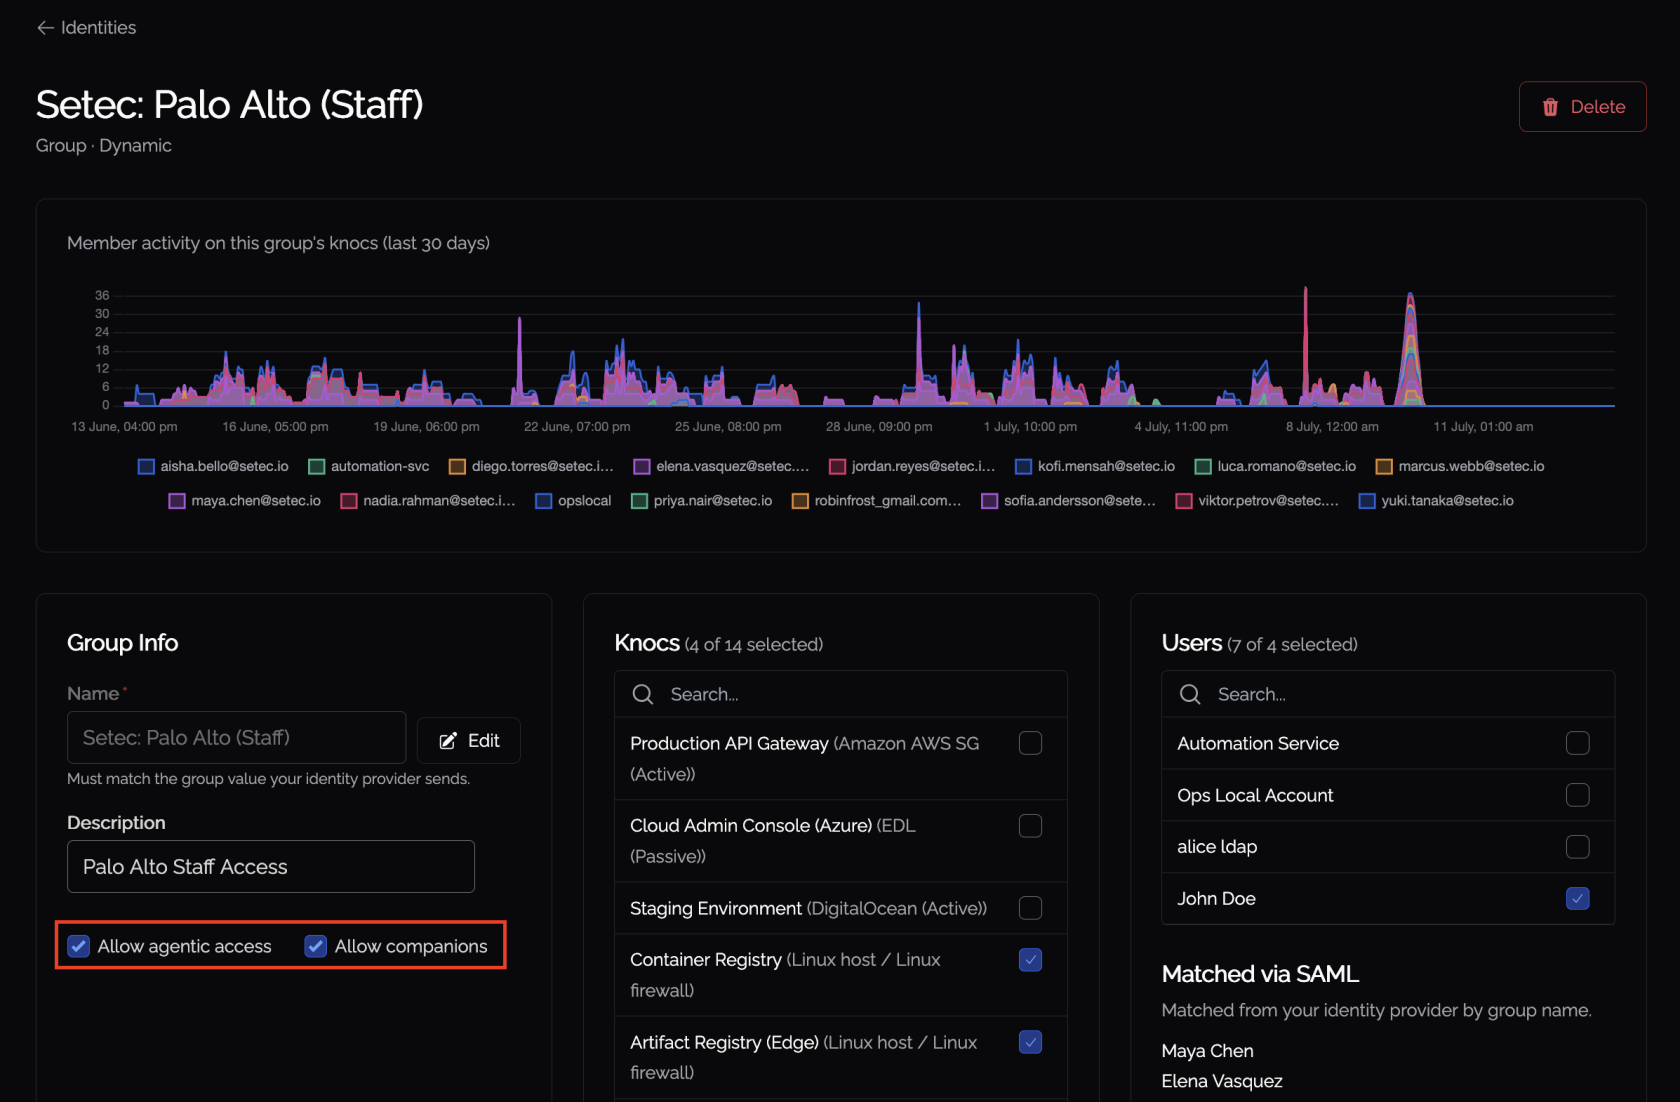
Task: Click Edit button next to Name
Action: 469,741
